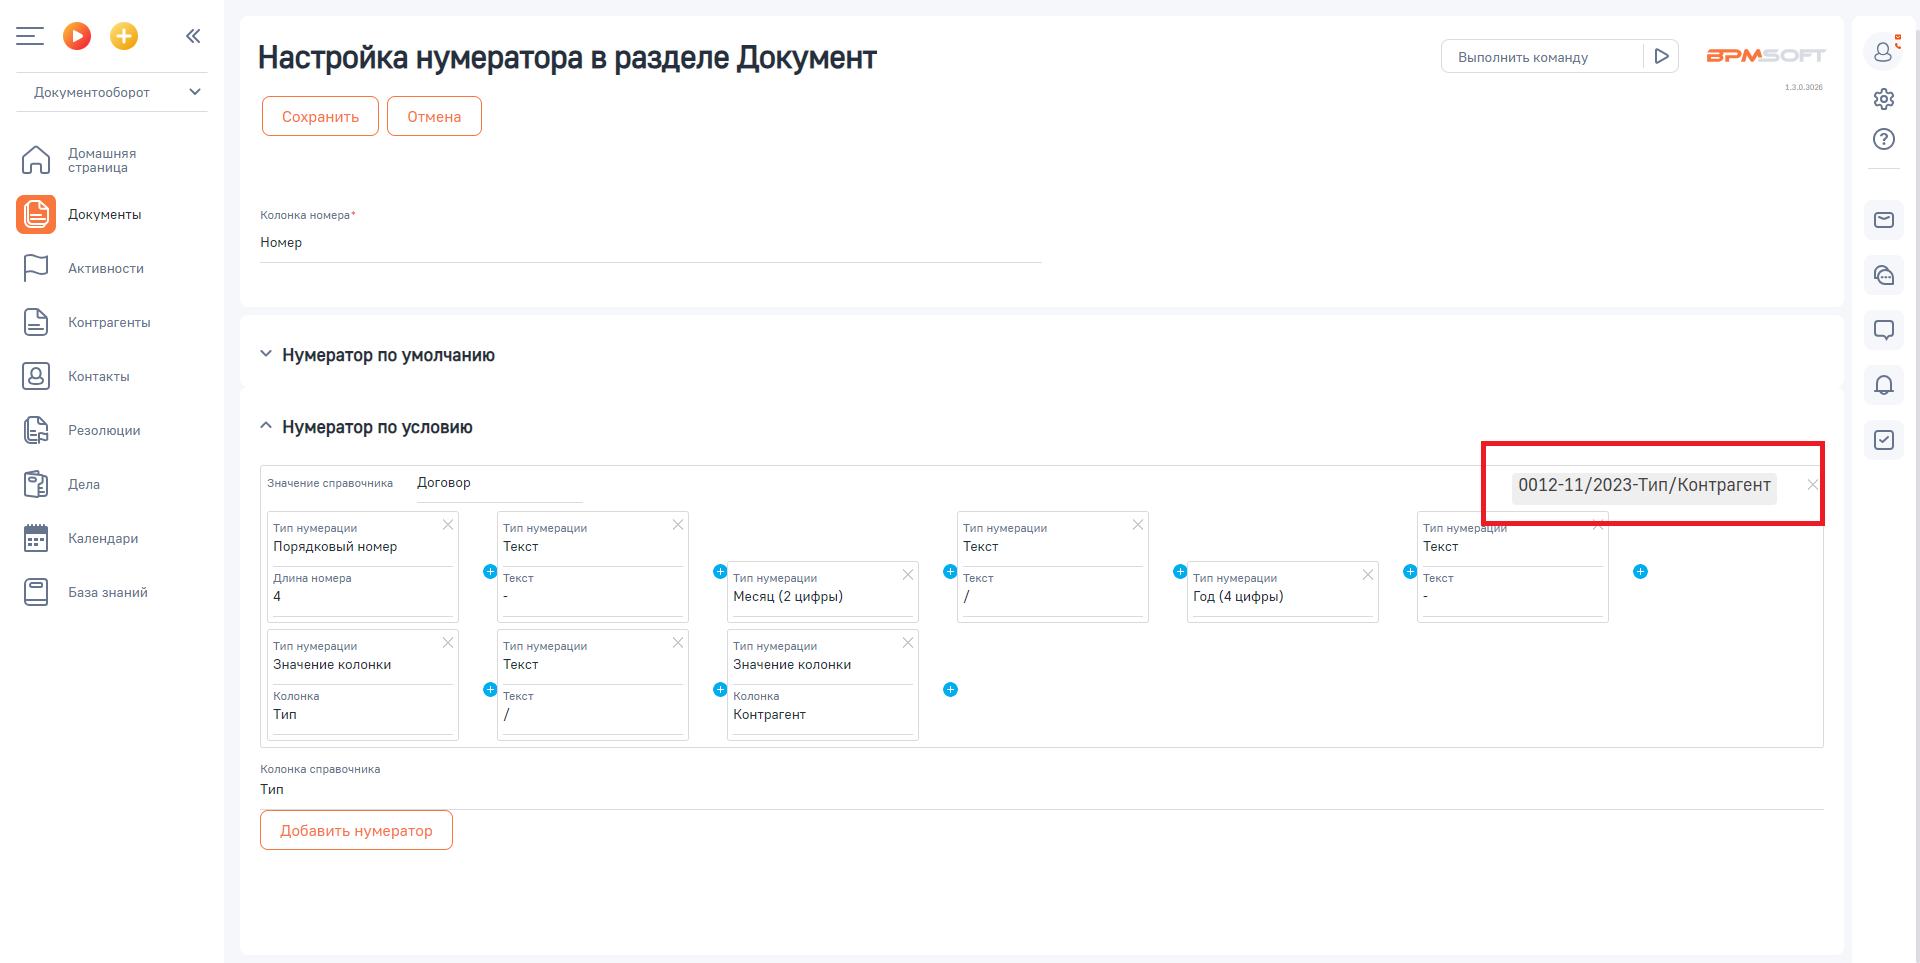This screenshot has width=1920, height=963.
Task: Open system settings gear icon
Action: (1884, 98)
